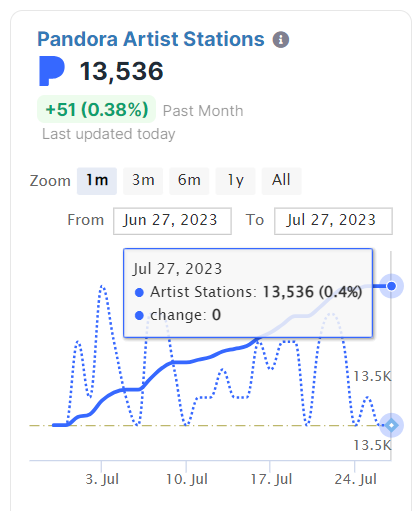Select the All zoom range
Screen dimensions: 413x511
pos(281,181)
